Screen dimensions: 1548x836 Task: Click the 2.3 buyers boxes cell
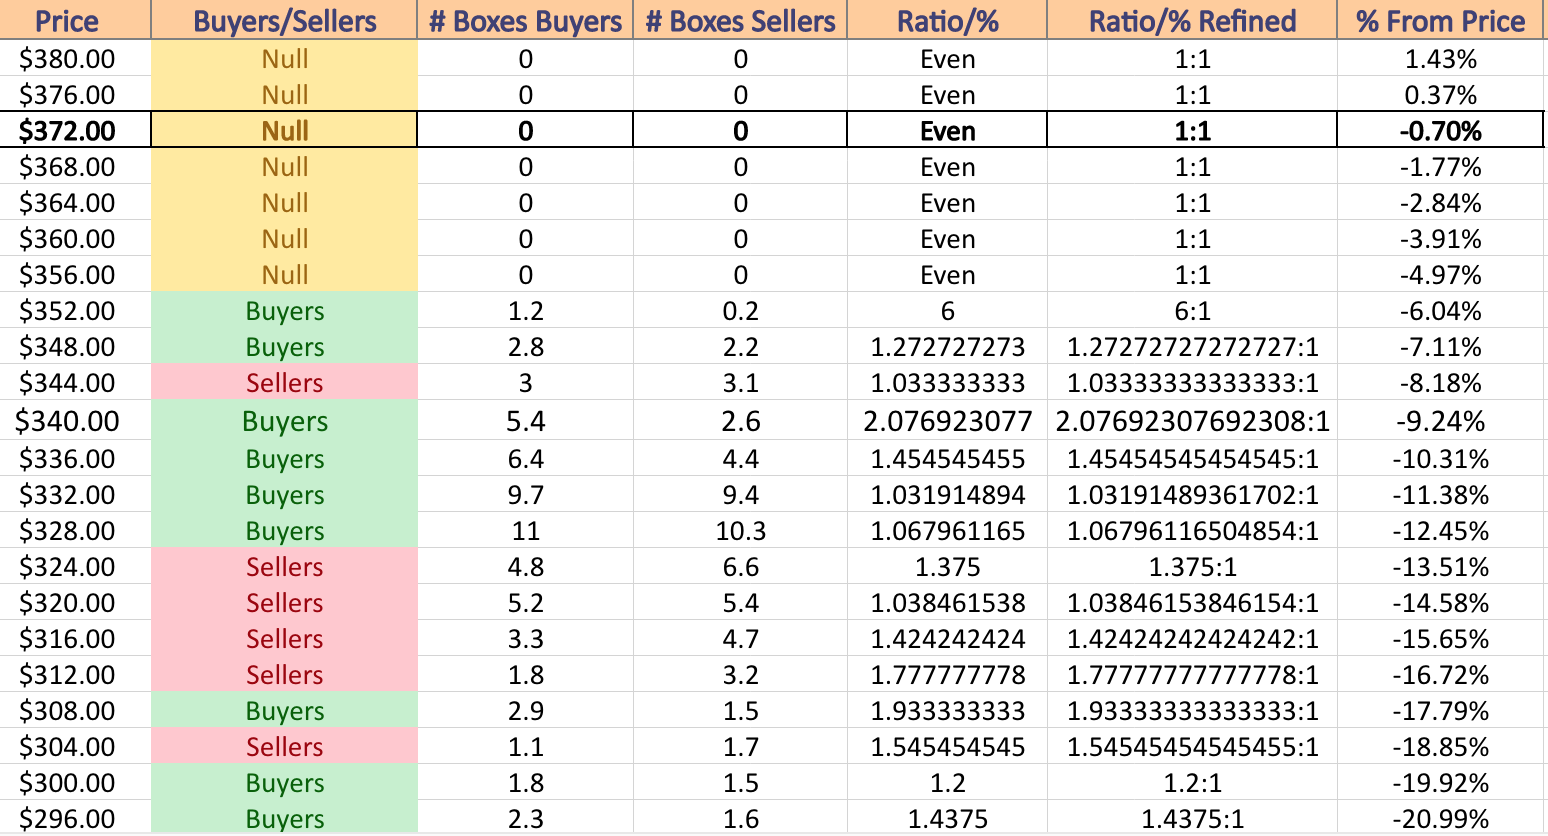coord(525,818)
